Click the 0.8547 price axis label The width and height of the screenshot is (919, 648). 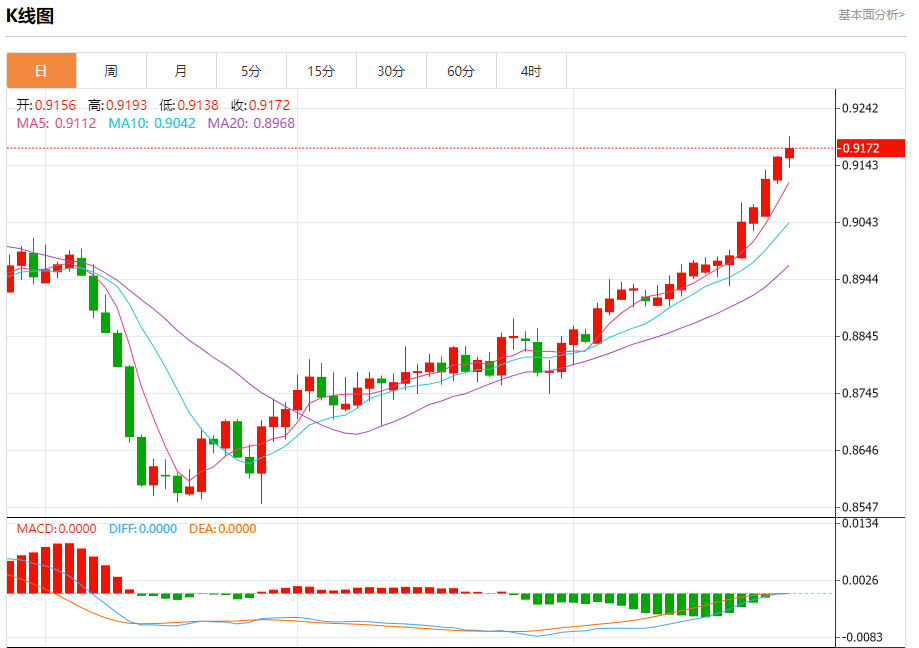860,507
